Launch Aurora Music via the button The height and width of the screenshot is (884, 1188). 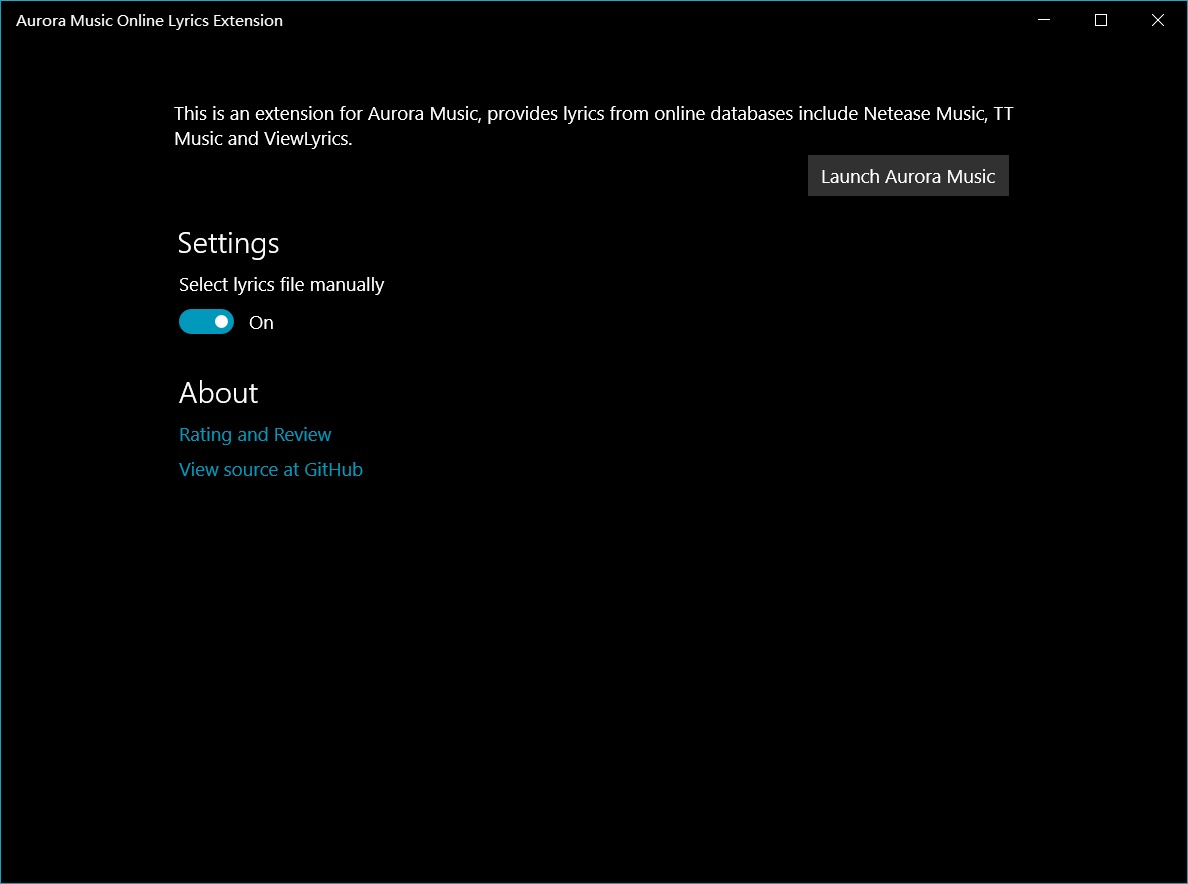pos(908,176)
